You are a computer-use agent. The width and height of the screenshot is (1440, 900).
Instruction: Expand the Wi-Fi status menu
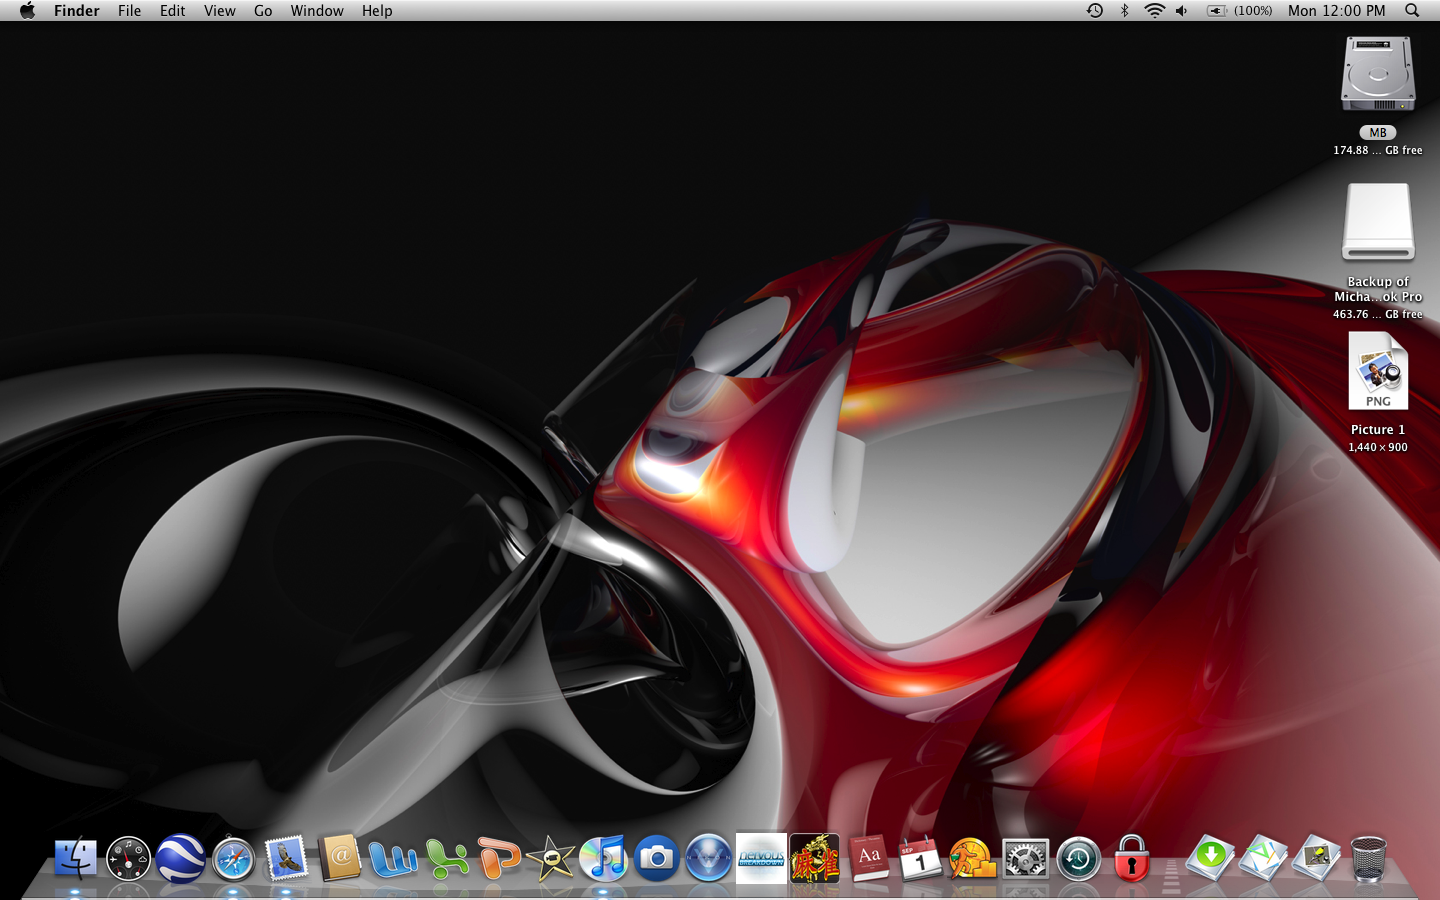1154,11
